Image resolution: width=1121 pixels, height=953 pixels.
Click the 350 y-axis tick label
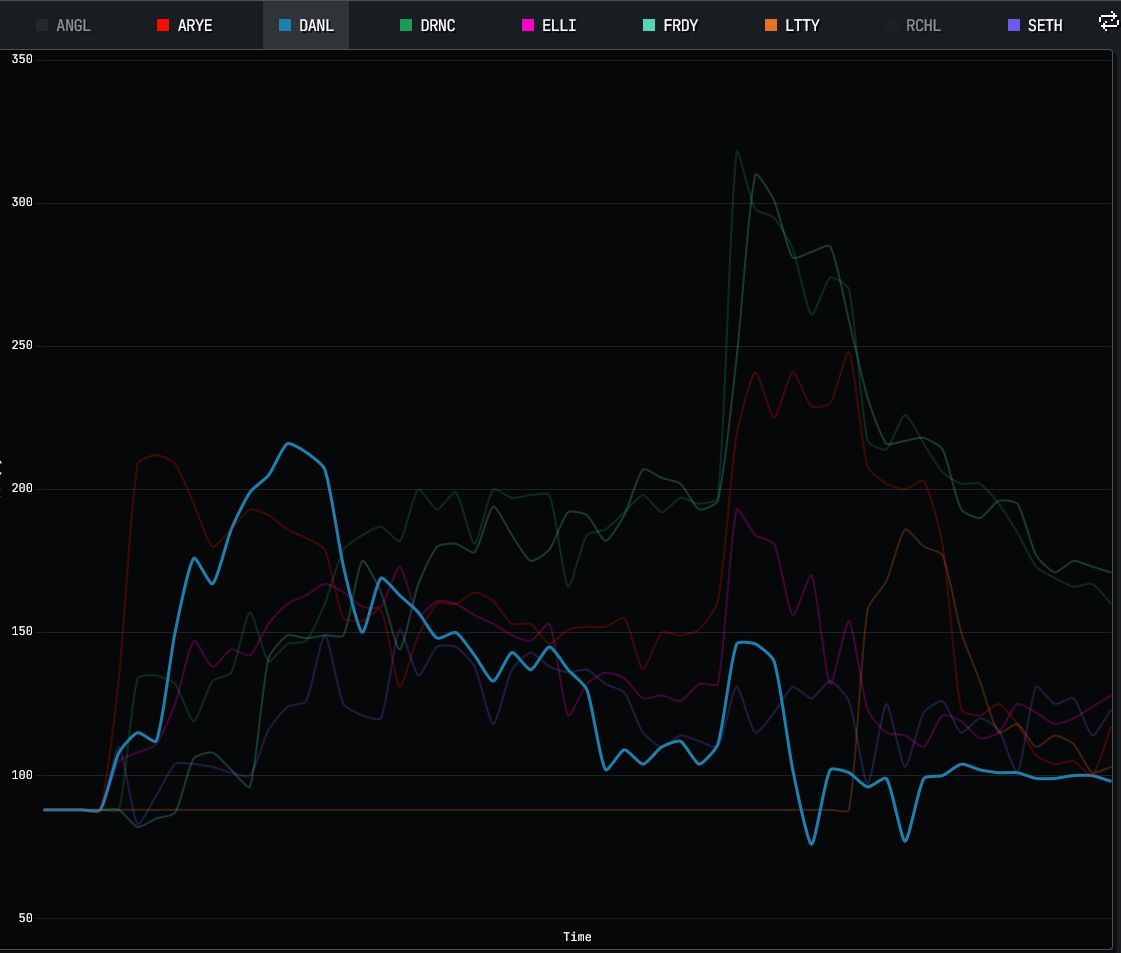22,59
